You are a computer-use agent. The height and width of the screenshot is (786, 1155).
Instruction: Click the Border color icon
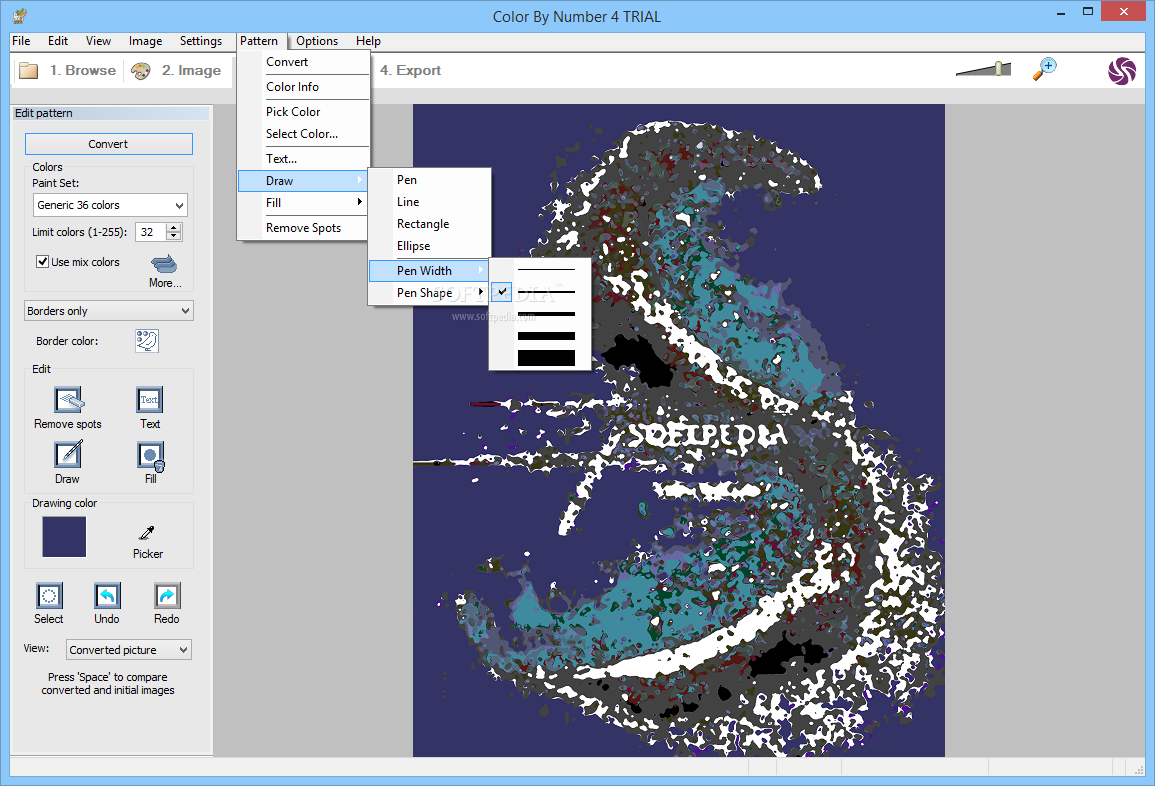tap(147, 340)
